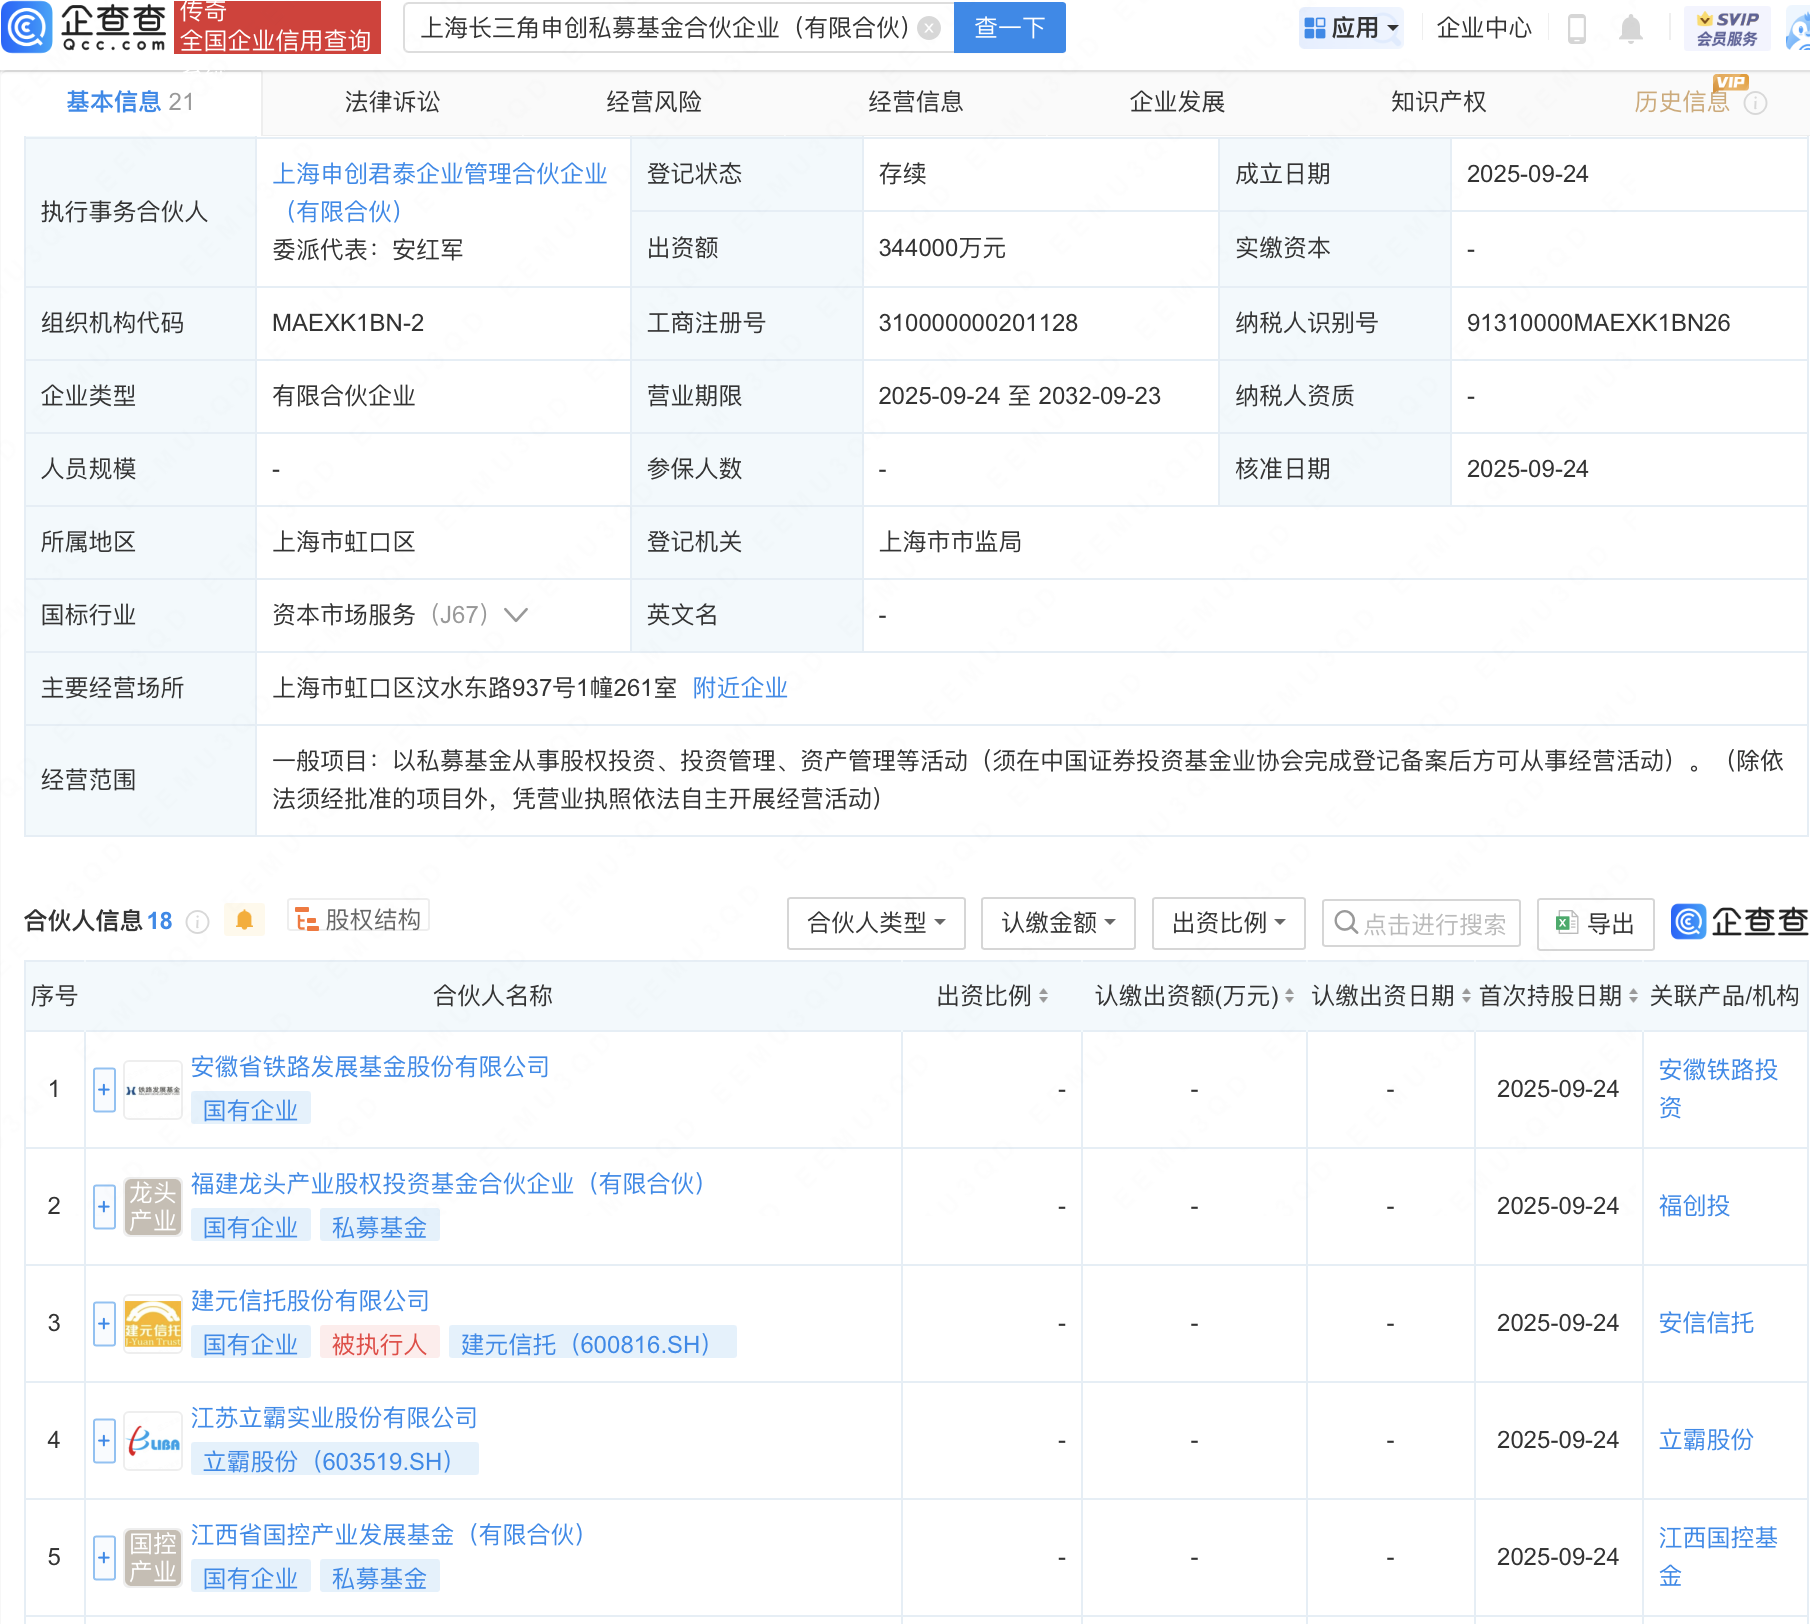Export partner list with 导出 button
Viewport: 1810px width, 1624px height.
click(1595, 923)
